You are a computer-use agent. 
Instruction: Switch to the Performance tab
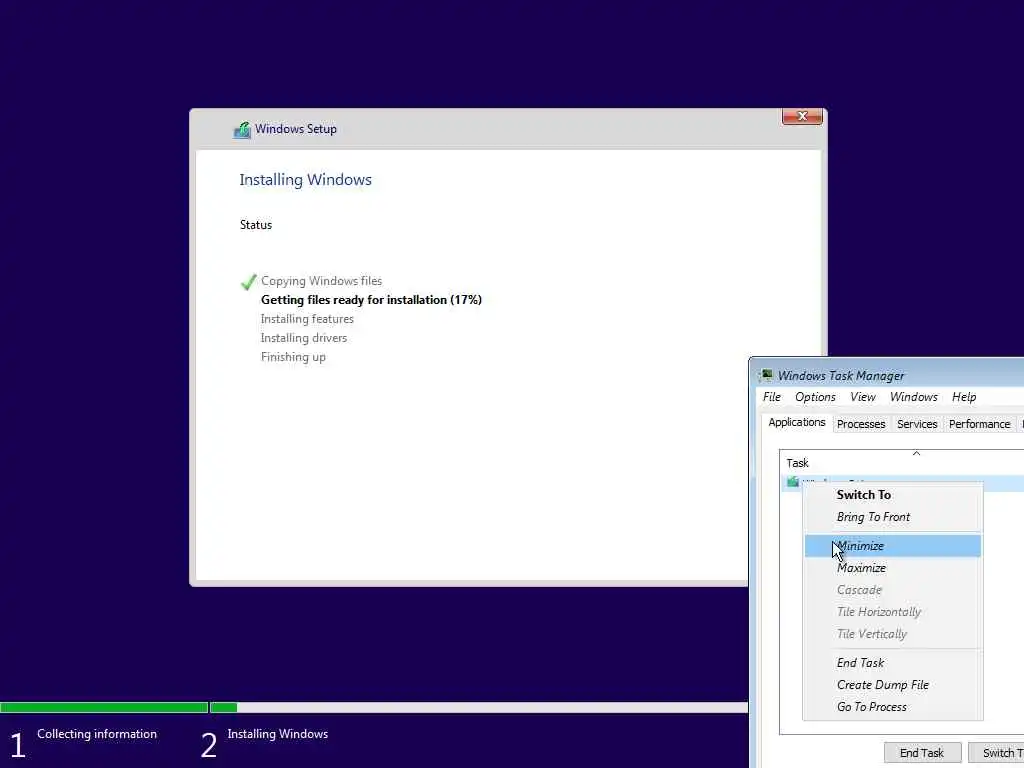point(979,424)
